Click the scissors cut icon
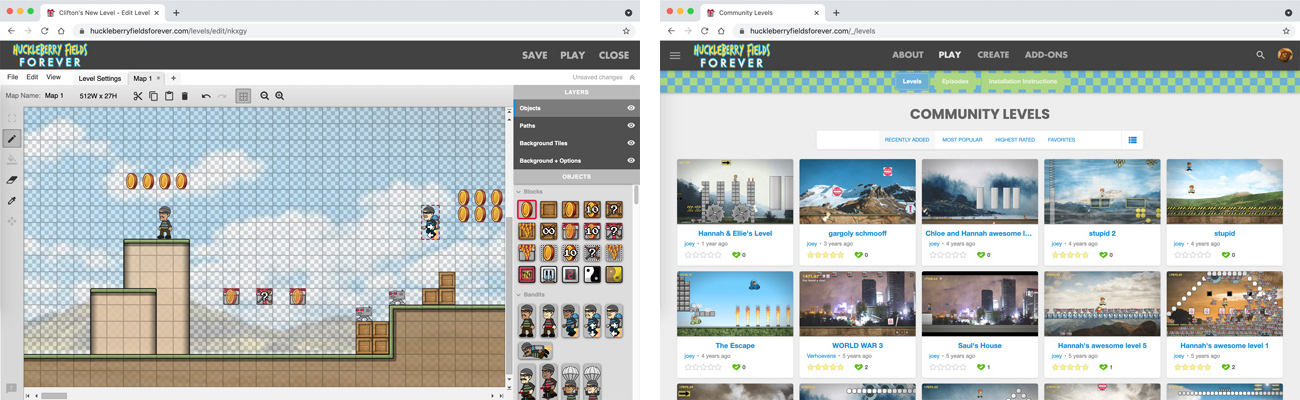This screenshot has height=400, width=1300. (138, 96)
